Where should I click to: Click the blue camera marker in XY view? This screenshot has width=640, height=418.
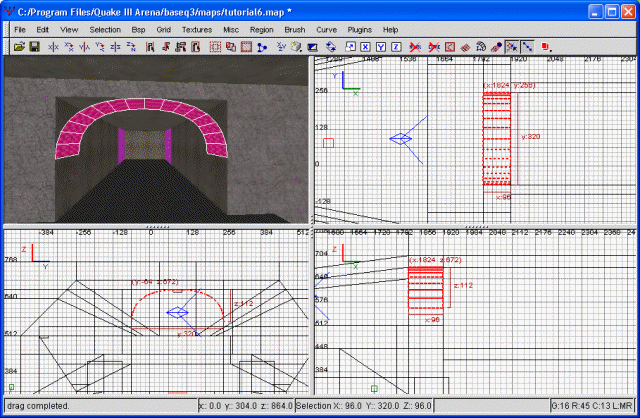pos(401,139)
